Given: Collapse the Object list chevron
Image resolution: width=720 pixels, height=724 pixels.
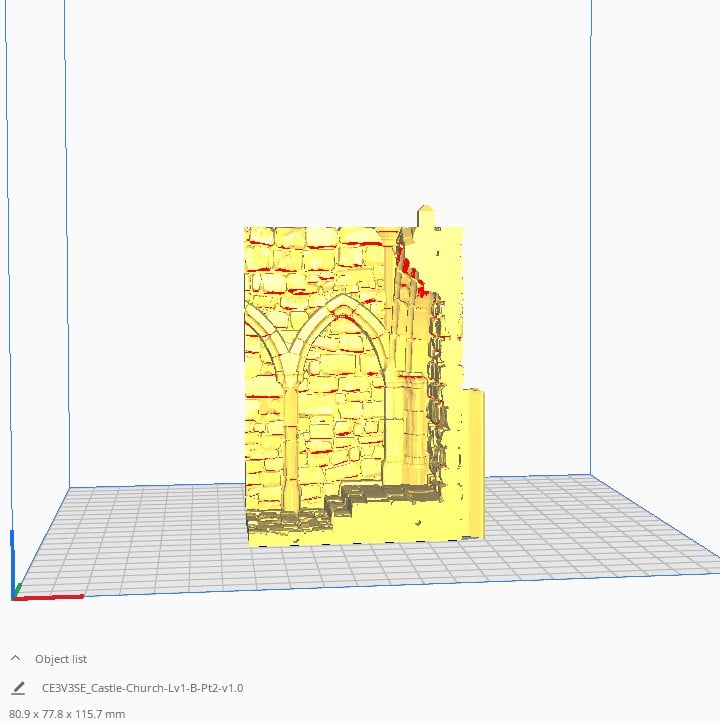Looking at the screenshot, I should pyautogui.click(x=15, y=658).
